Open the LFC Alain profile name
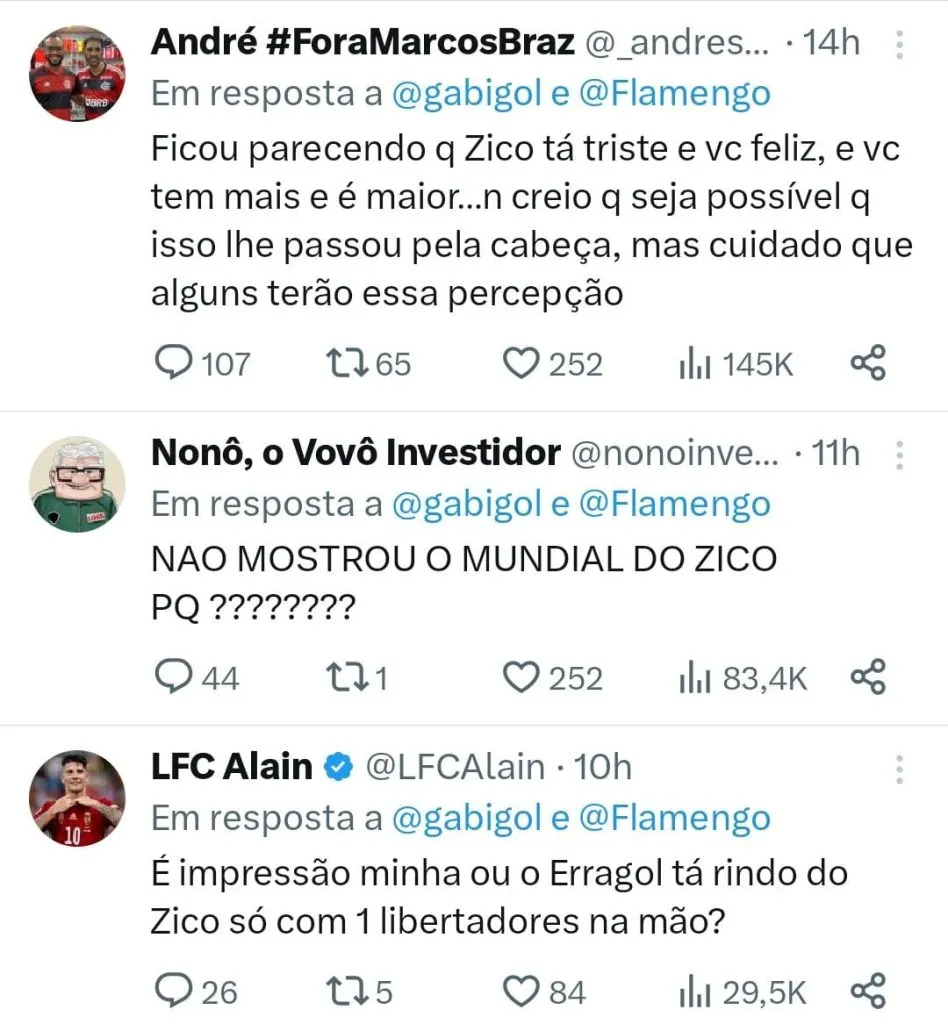The image size is (948, 1024). tap(231, 767)
